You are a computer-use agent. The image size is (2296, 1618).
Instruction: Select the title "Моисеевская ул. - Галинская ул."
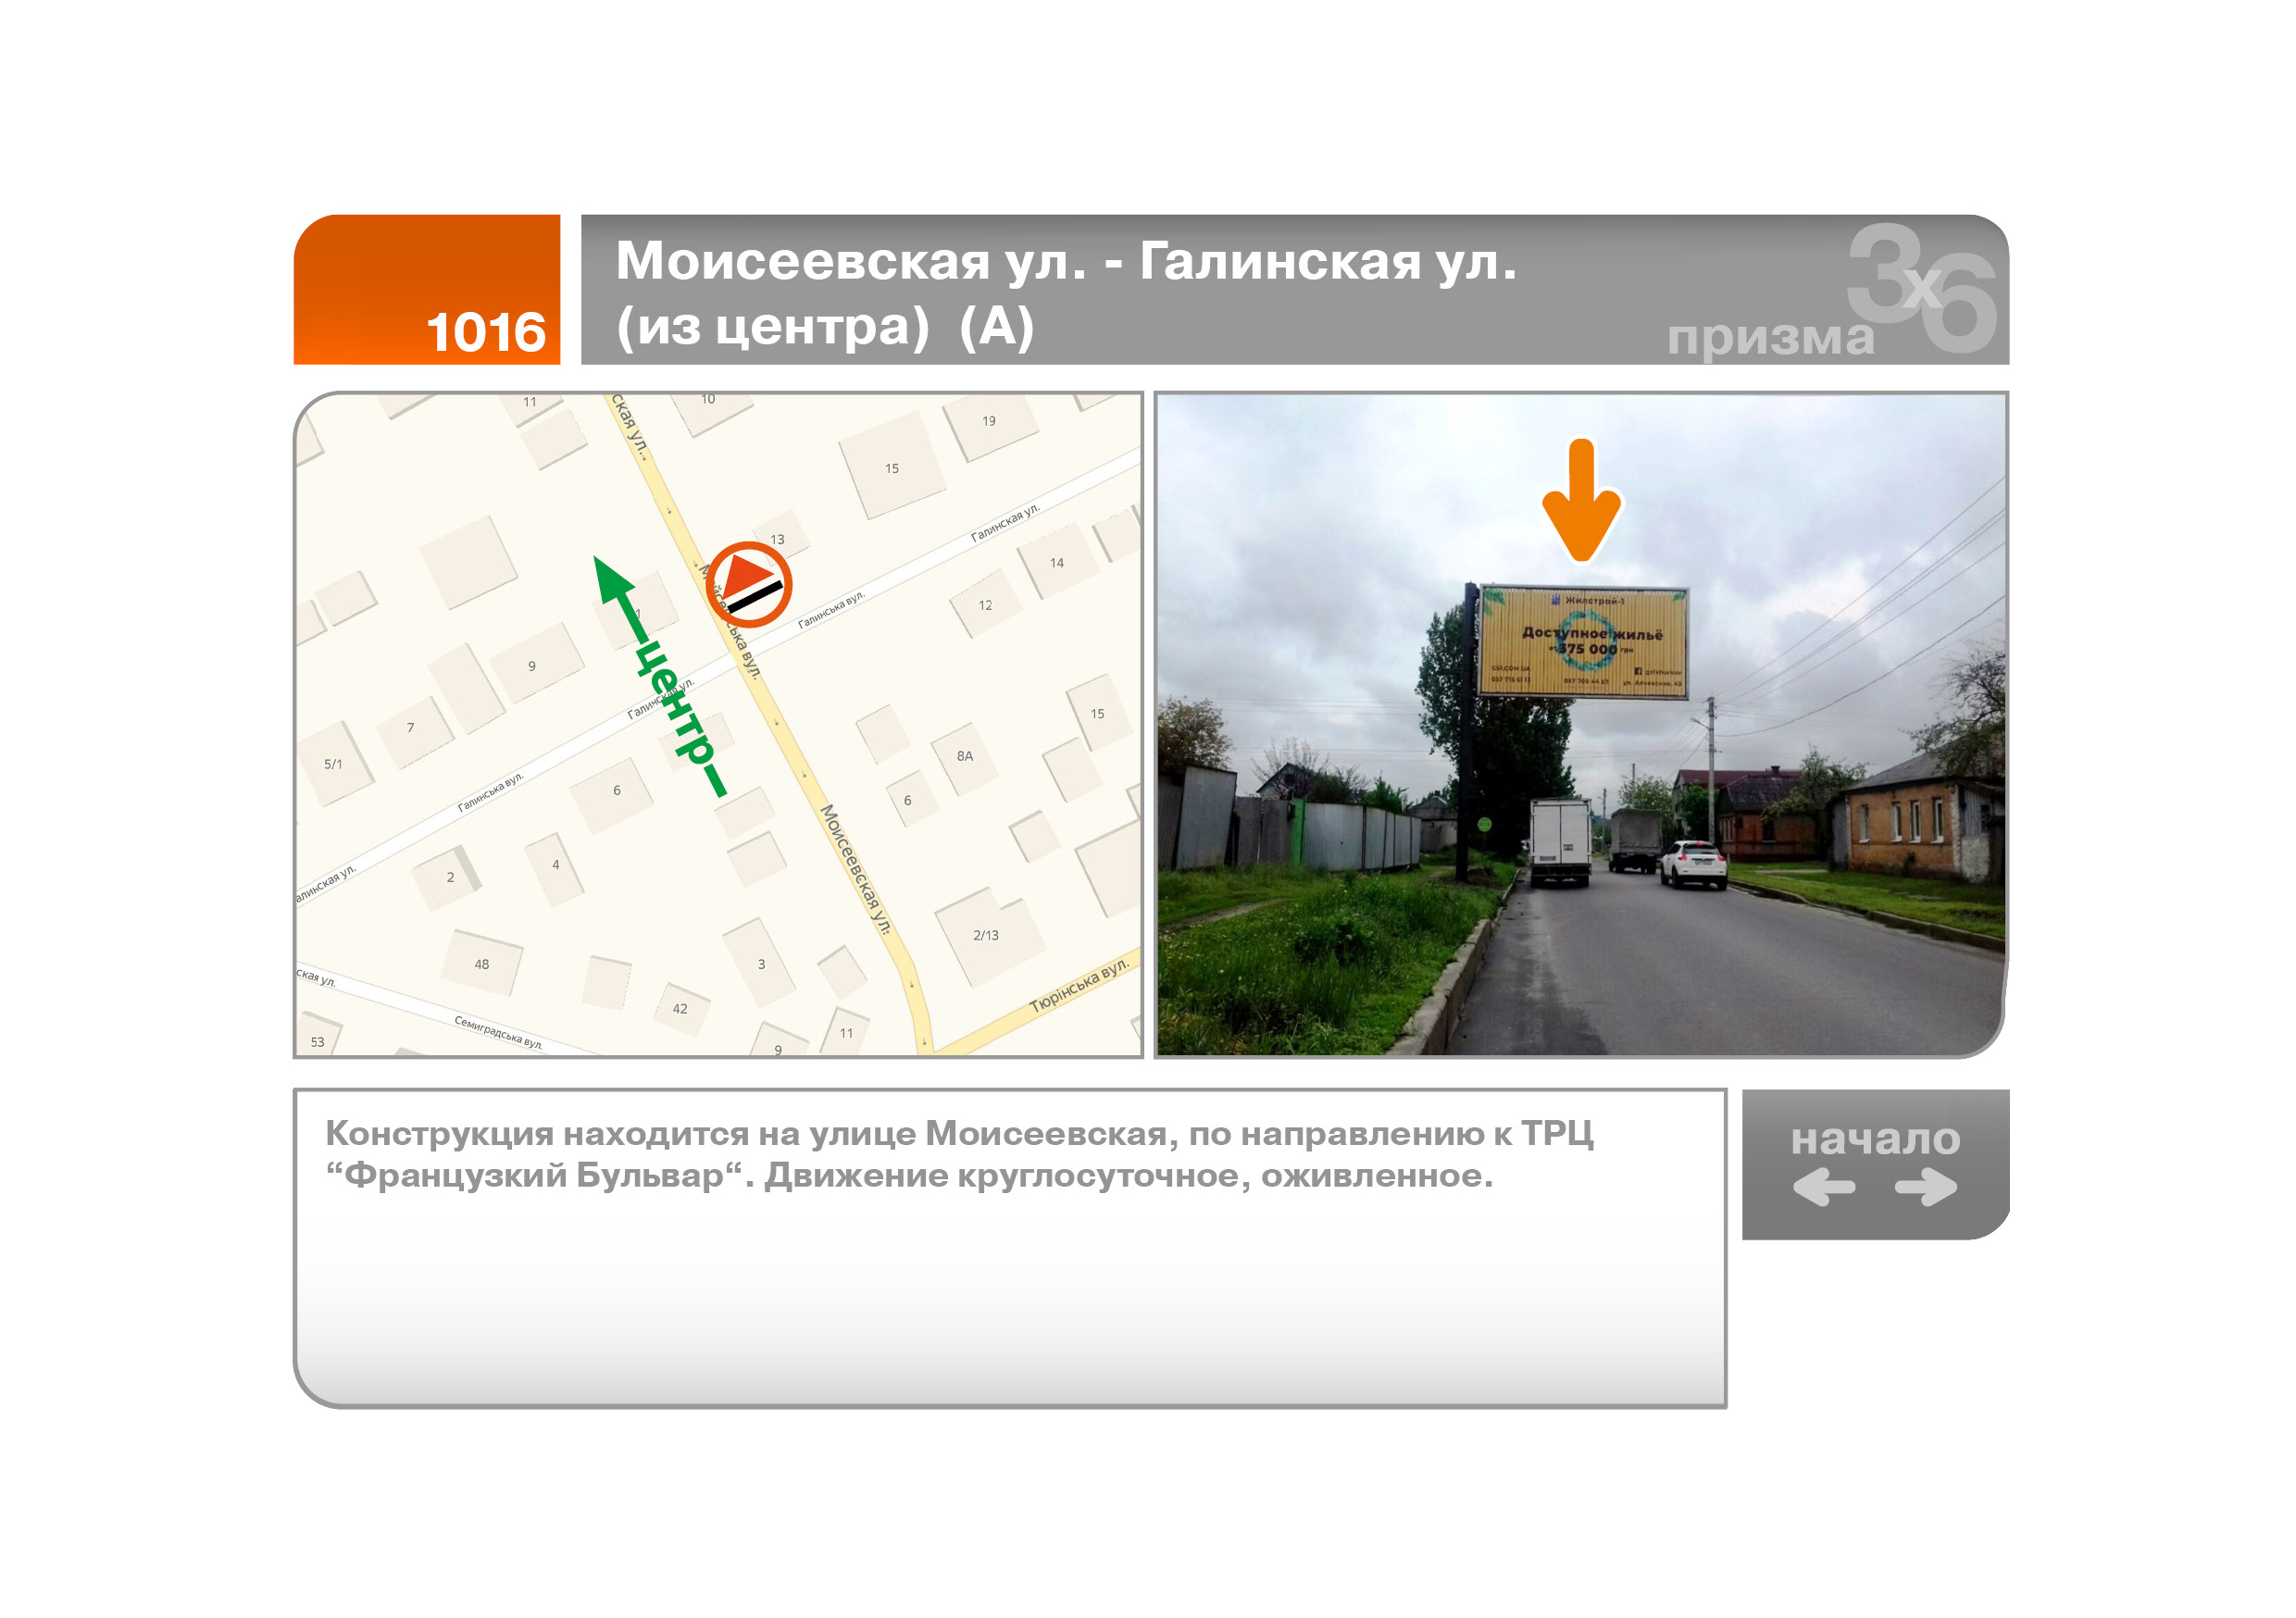1066,261
